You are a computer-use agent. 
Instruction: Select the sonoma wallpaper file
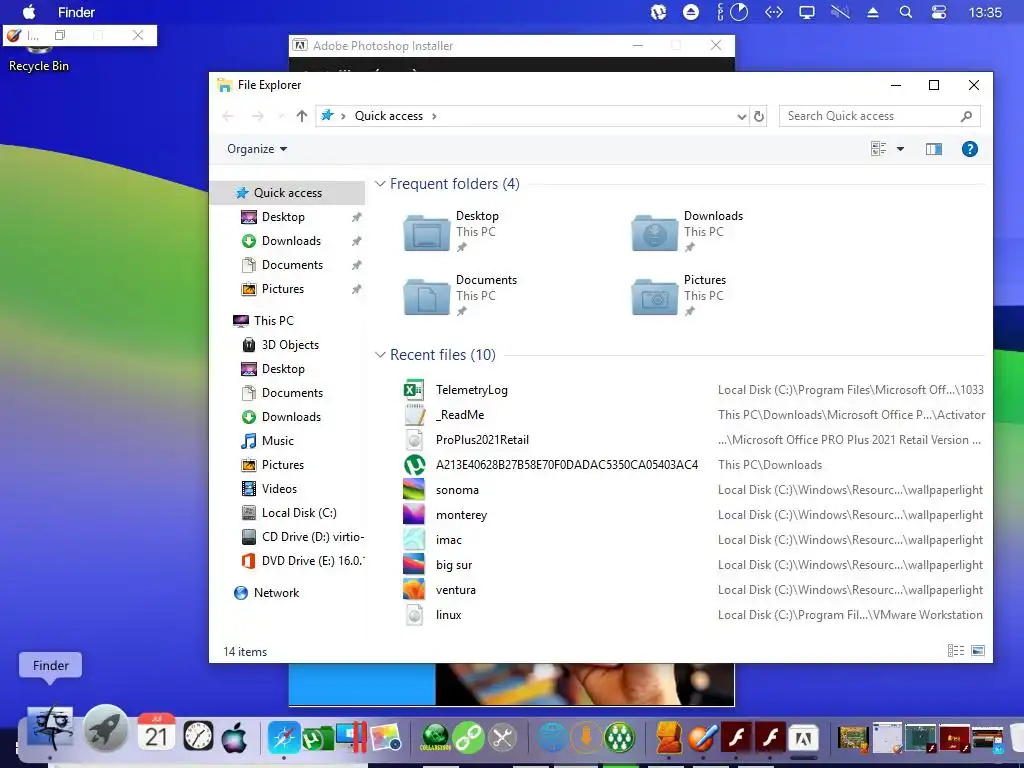[x=692, y=490]
